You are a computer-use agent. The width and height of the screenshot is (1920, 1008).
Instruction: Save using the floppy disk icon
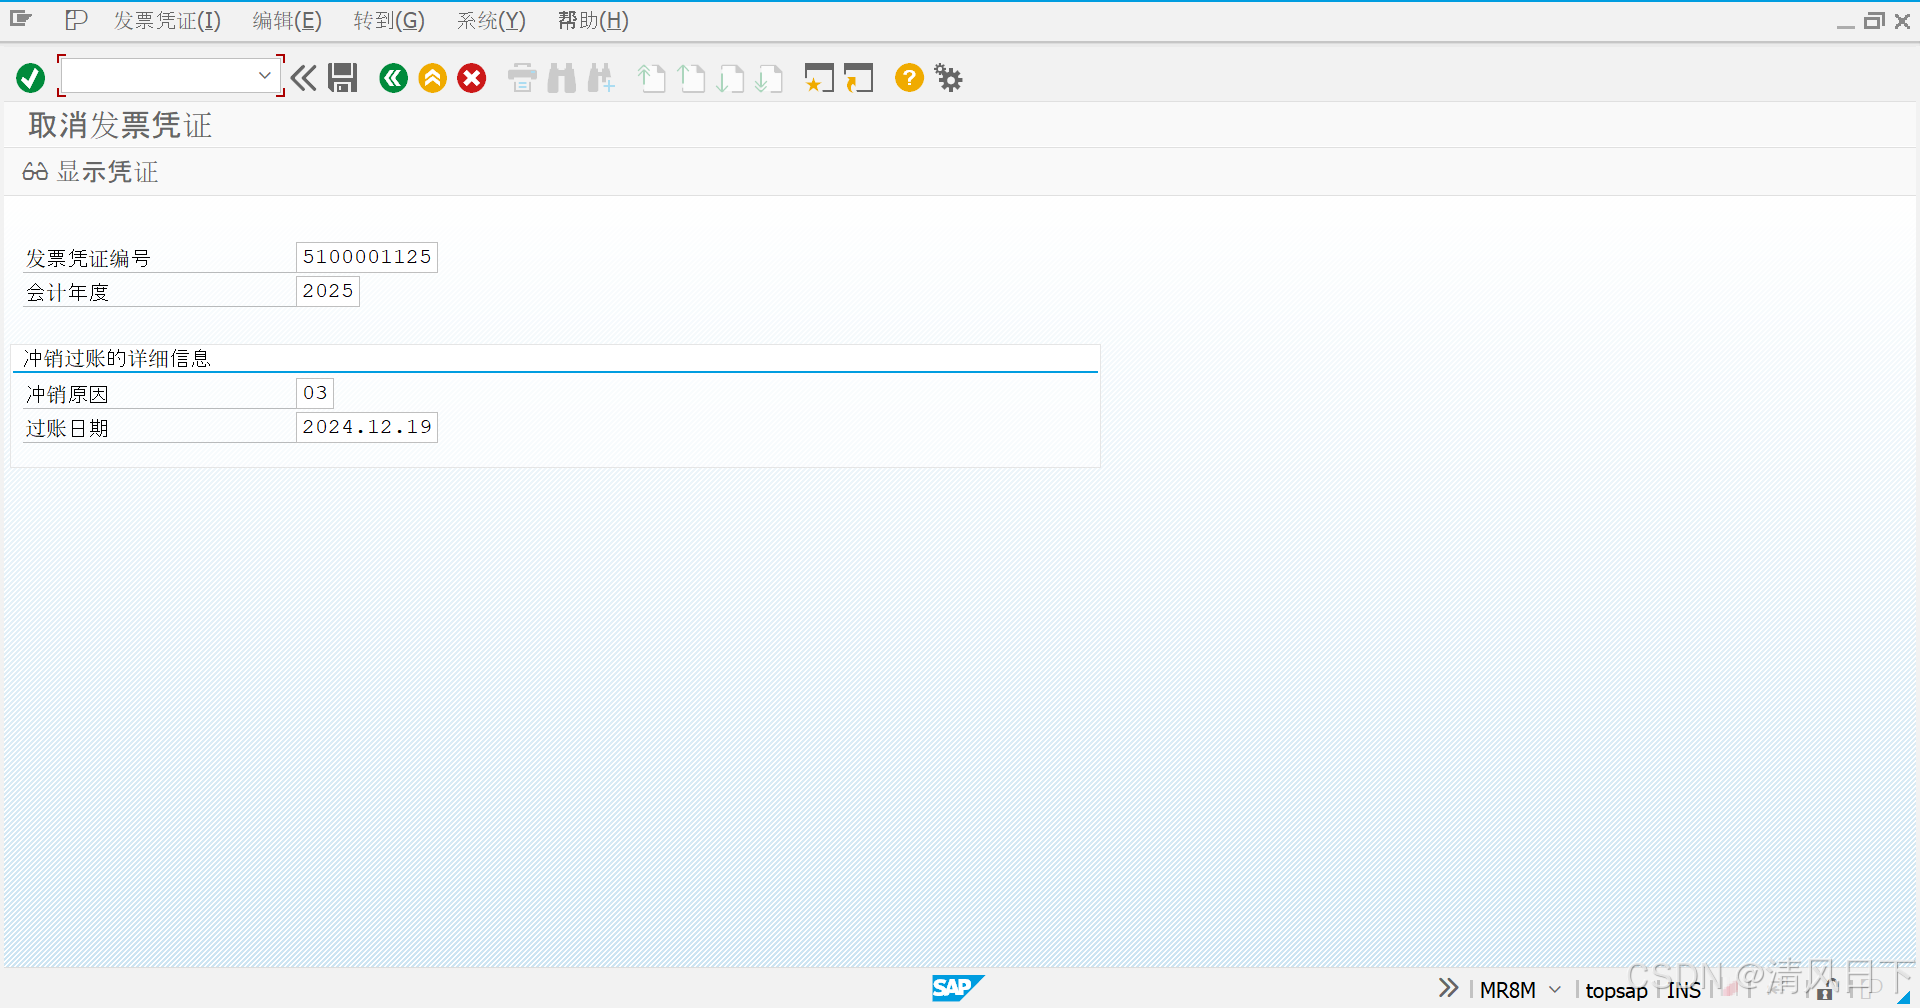click(342, 77)
